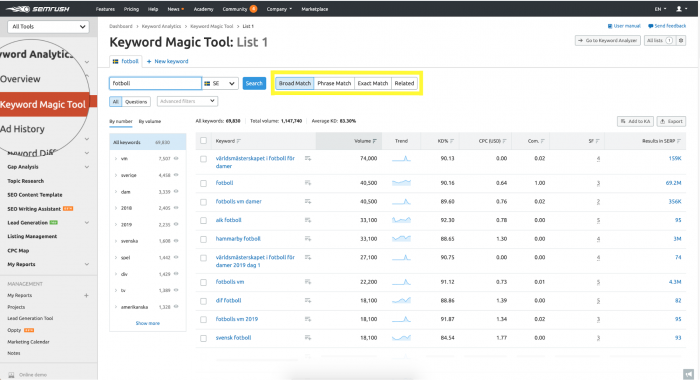Click the fotboll keyword search field
The image size is (700, 380).
tap(155, 84)
